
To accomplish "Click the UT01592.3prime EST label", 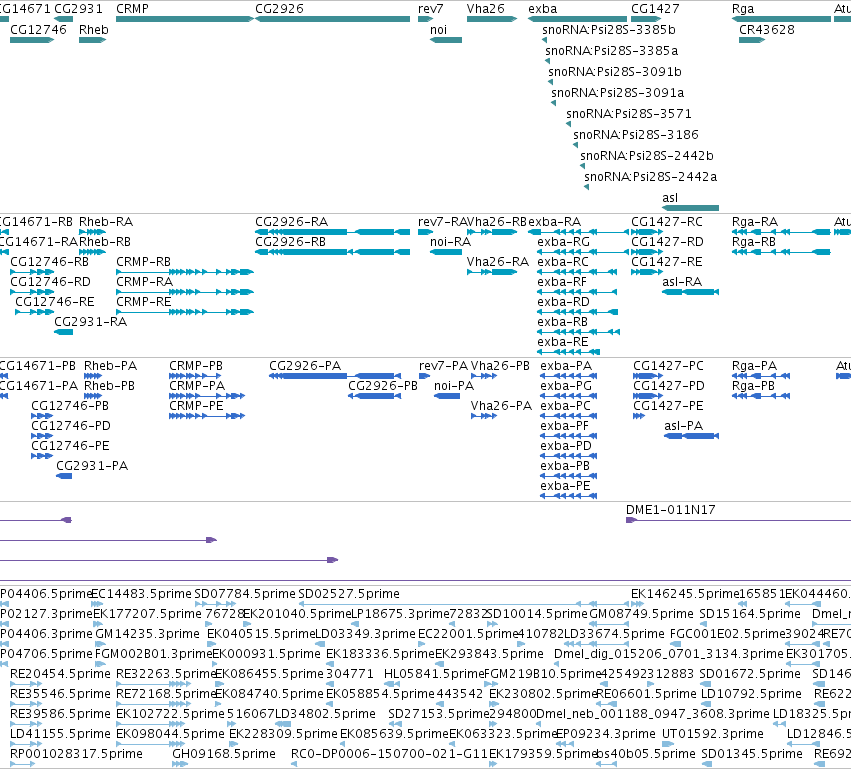I will coord(713,734).
